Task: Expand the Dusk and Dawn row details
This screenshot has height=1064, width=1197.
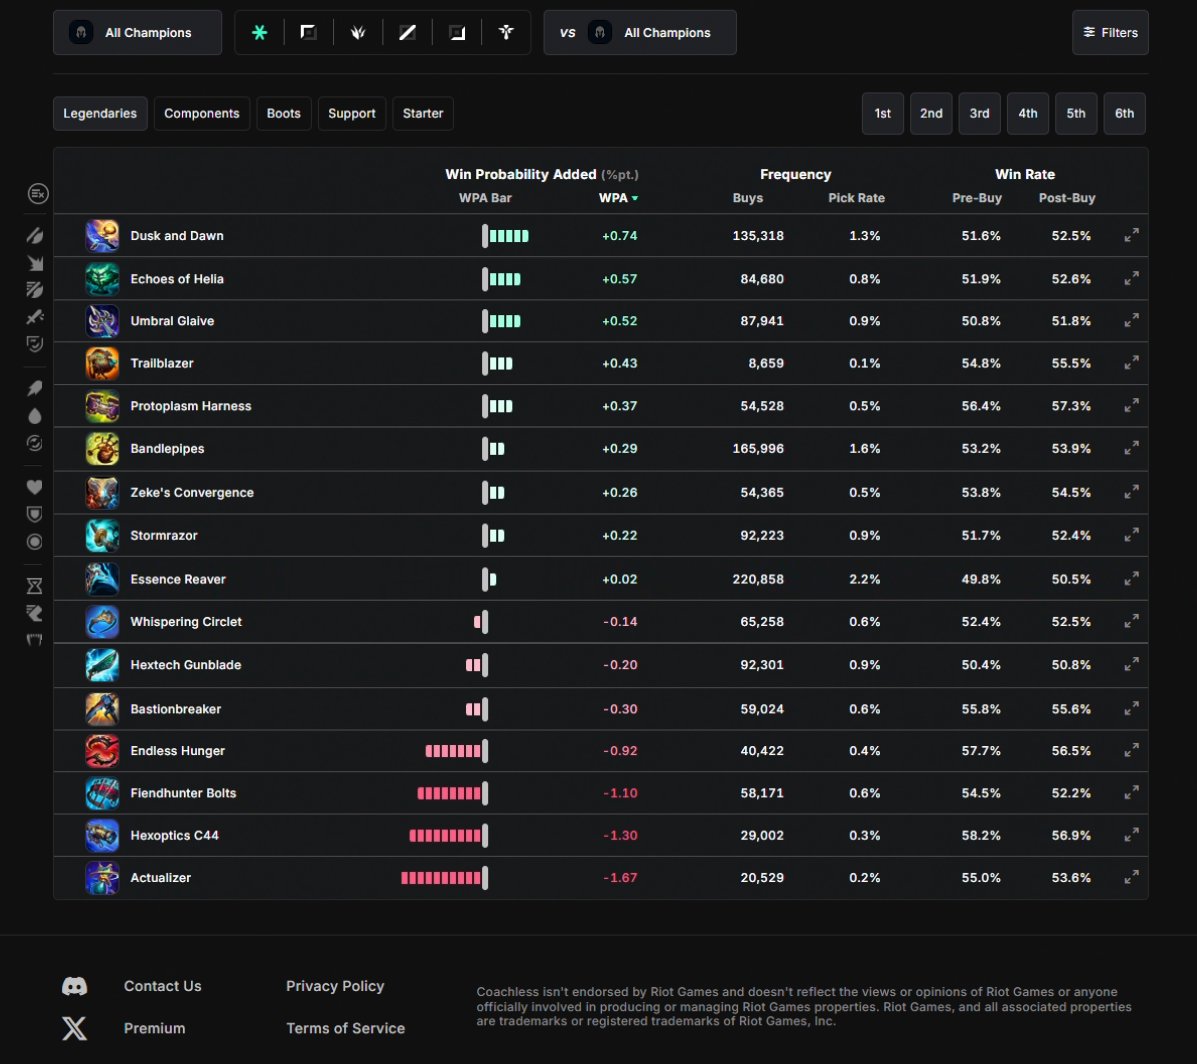Action: pyautogui.click(x=1131, y=235)
